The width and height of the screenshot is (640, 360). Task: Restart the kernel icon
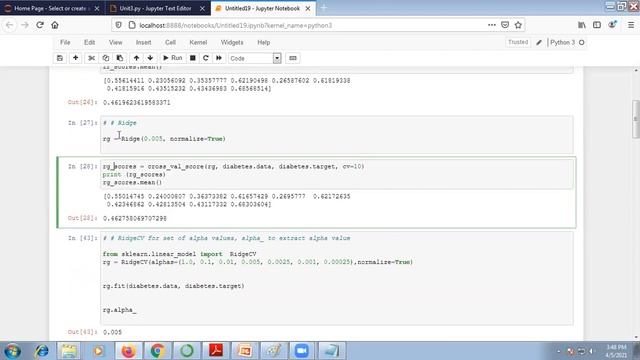(x=206, y=58)
